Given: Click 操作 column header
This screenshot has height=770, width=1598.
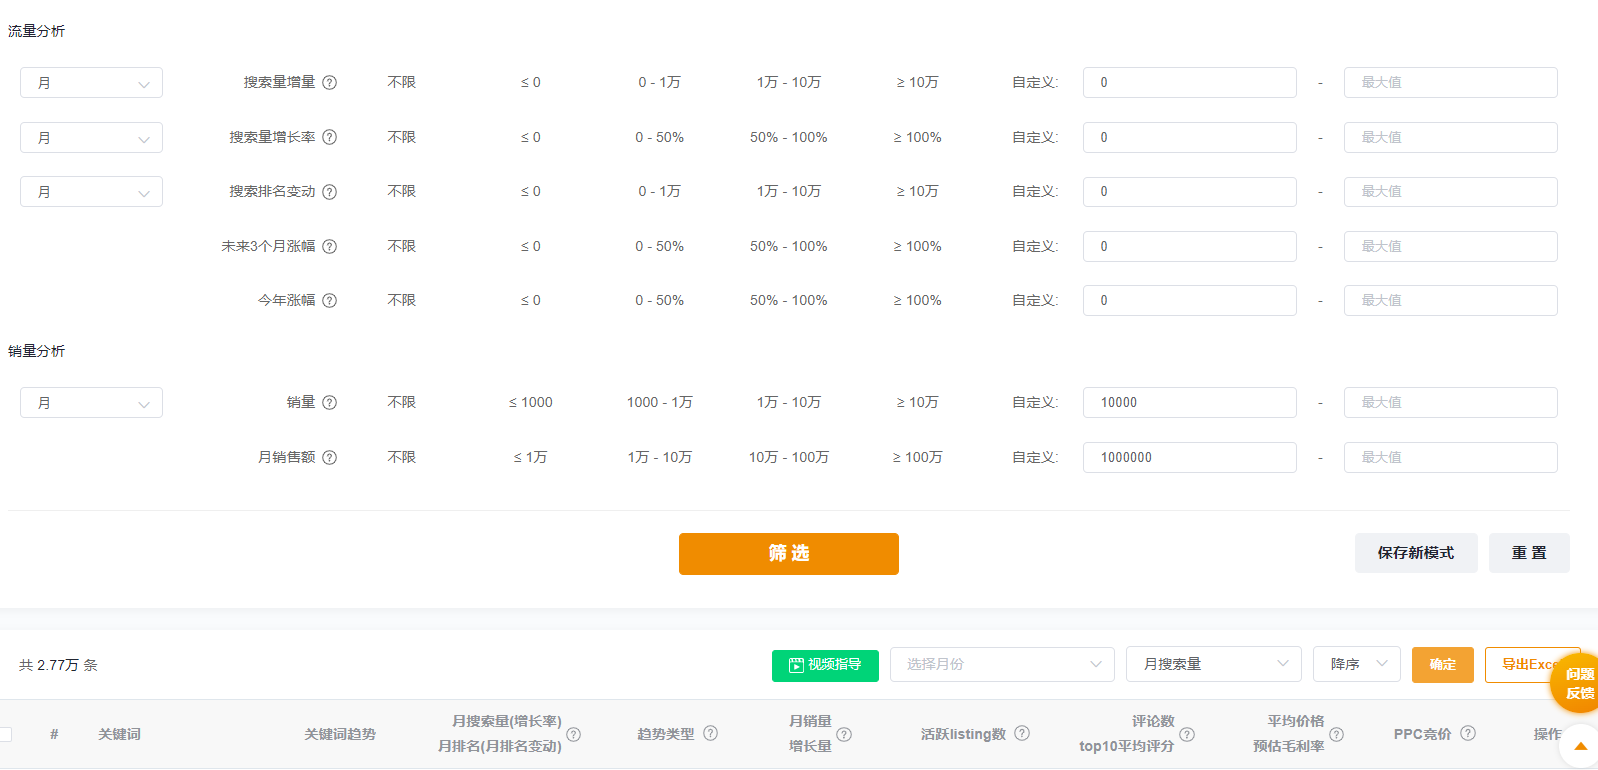Looking at the screenshot, I should click(1547, 734).
